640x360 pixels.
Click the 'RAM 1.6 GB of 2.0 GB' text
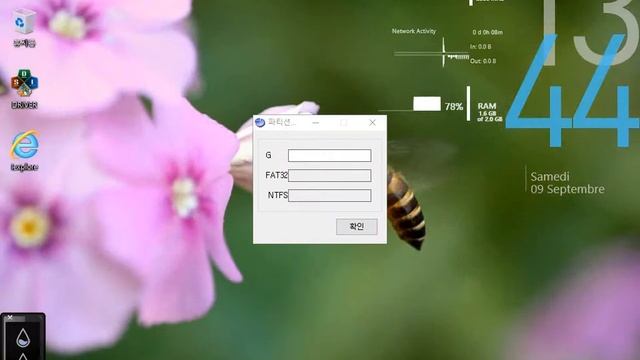coord(490,112)
